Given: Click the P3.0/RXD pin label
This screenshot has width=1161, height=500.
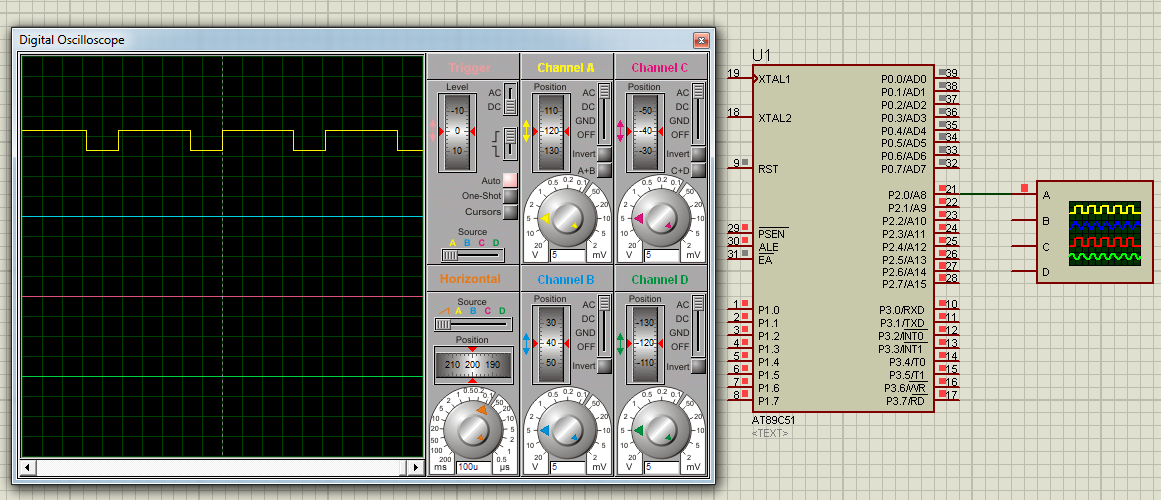Looking at the screenshot, I should tap(903, 310).
